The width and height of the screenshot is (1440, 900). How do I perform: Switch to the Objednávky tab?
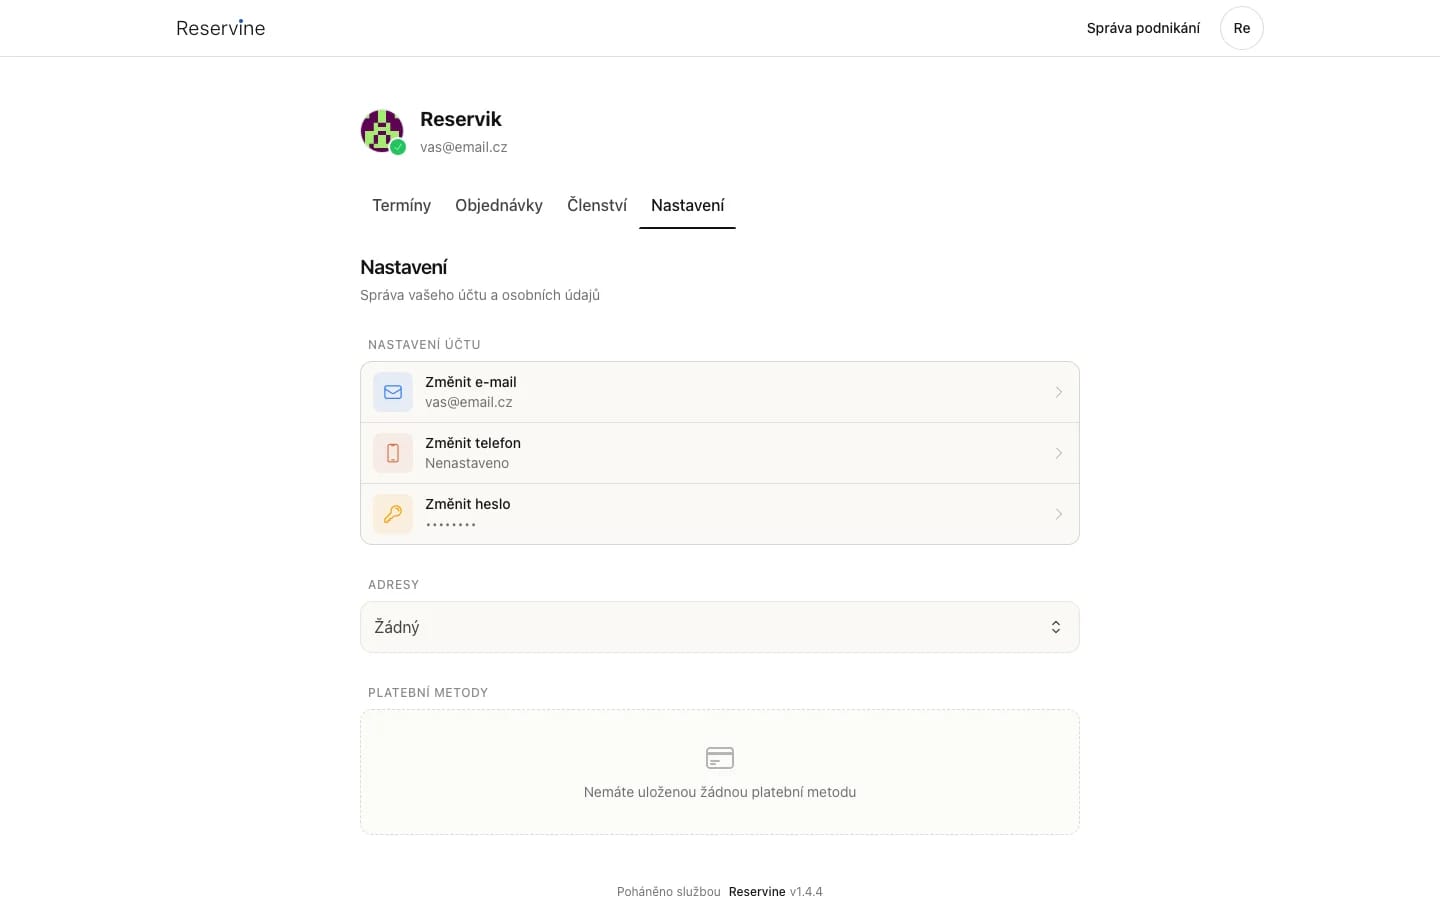[x=499, y=205]
